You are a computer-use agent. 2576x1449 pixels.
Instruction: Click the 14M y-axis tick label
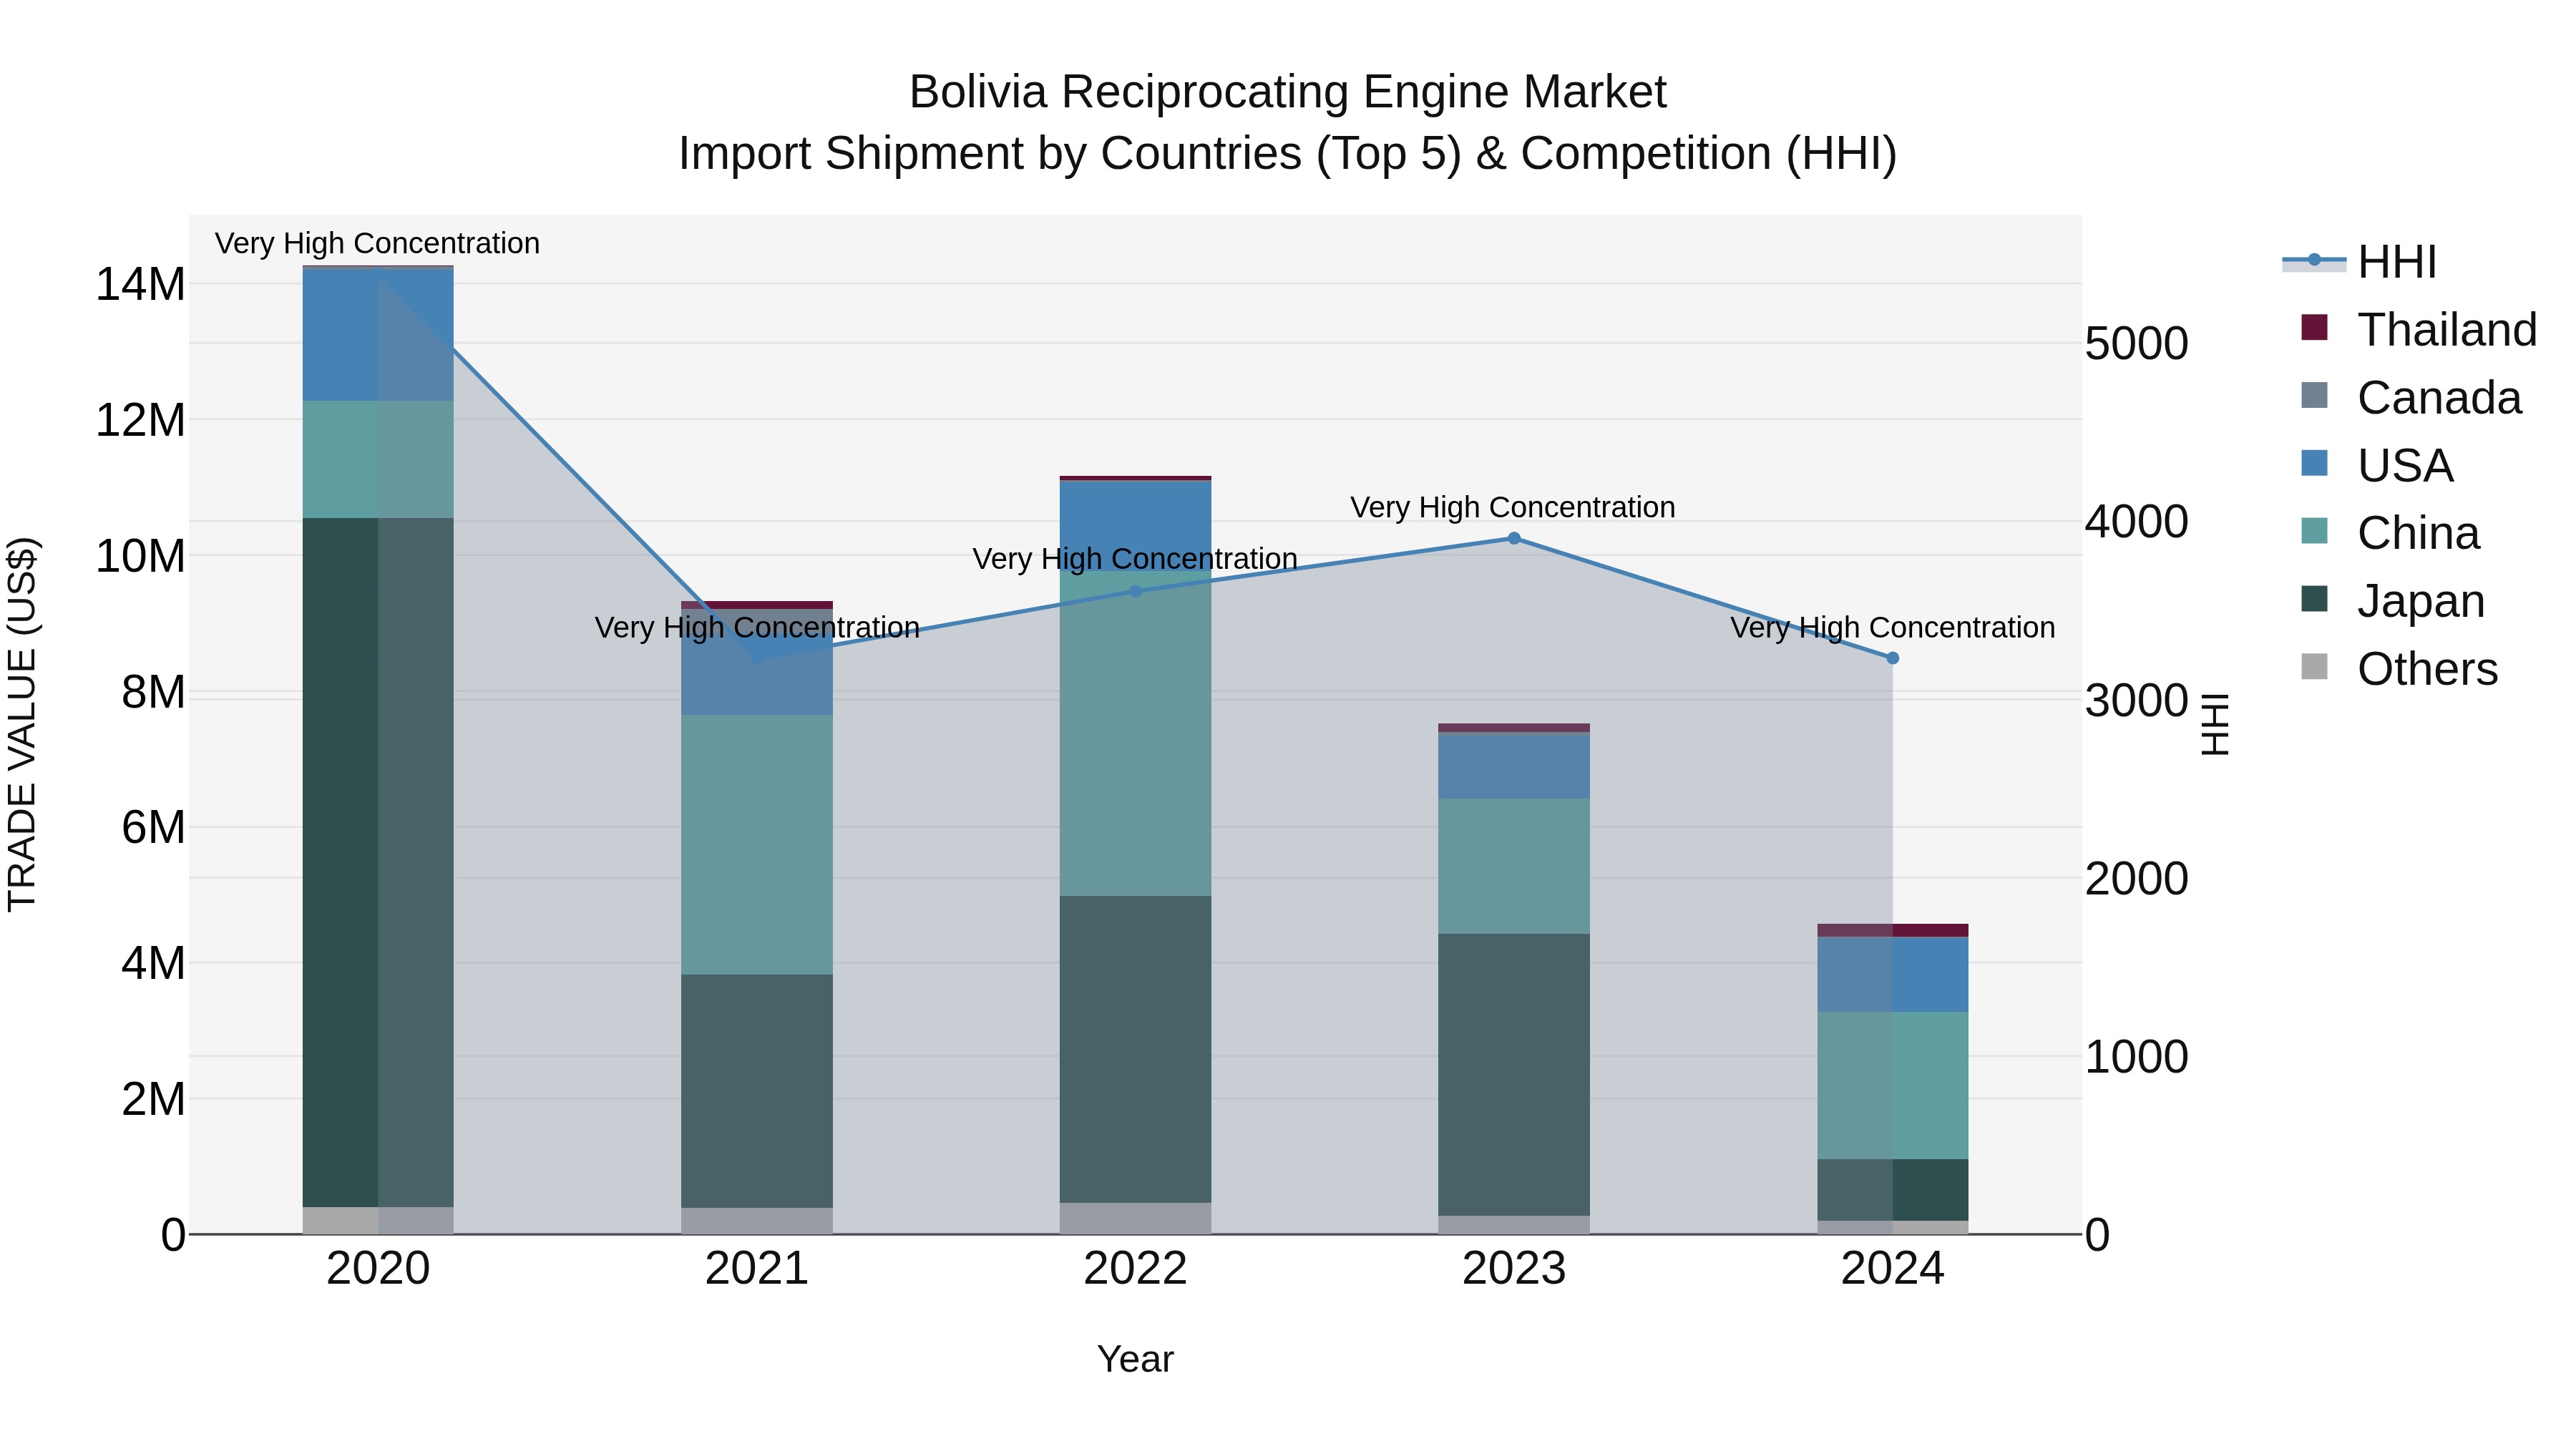tap(140, 284)
